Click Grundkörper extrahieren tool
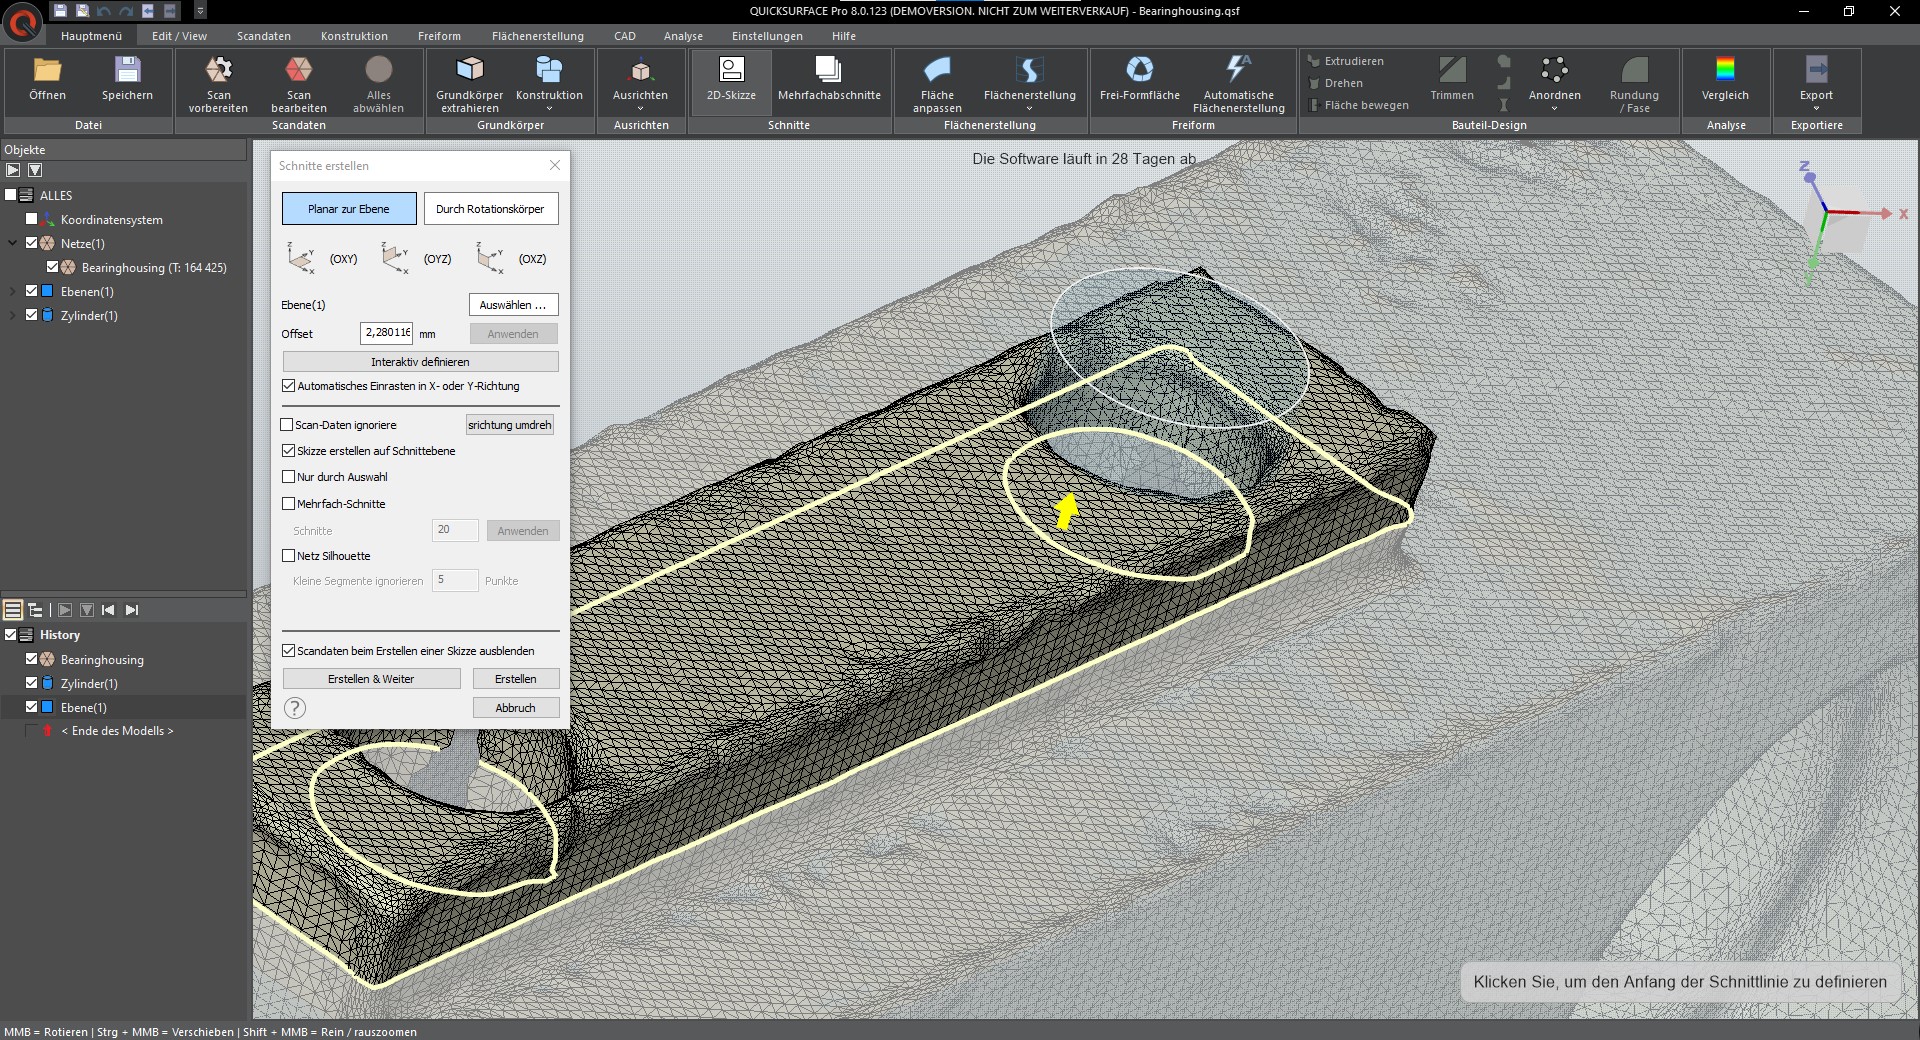 pos(469,84)
